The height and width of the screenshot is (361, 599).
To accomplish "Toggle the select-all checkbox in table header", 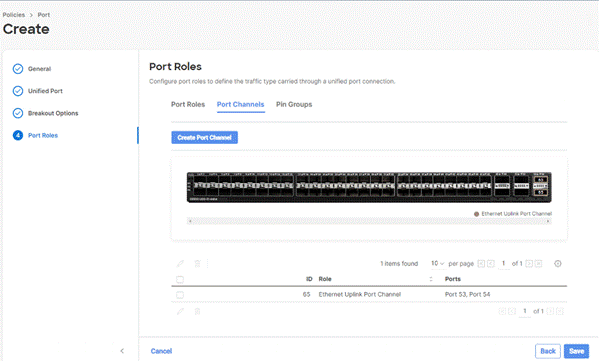I will [x=180, y=279].
